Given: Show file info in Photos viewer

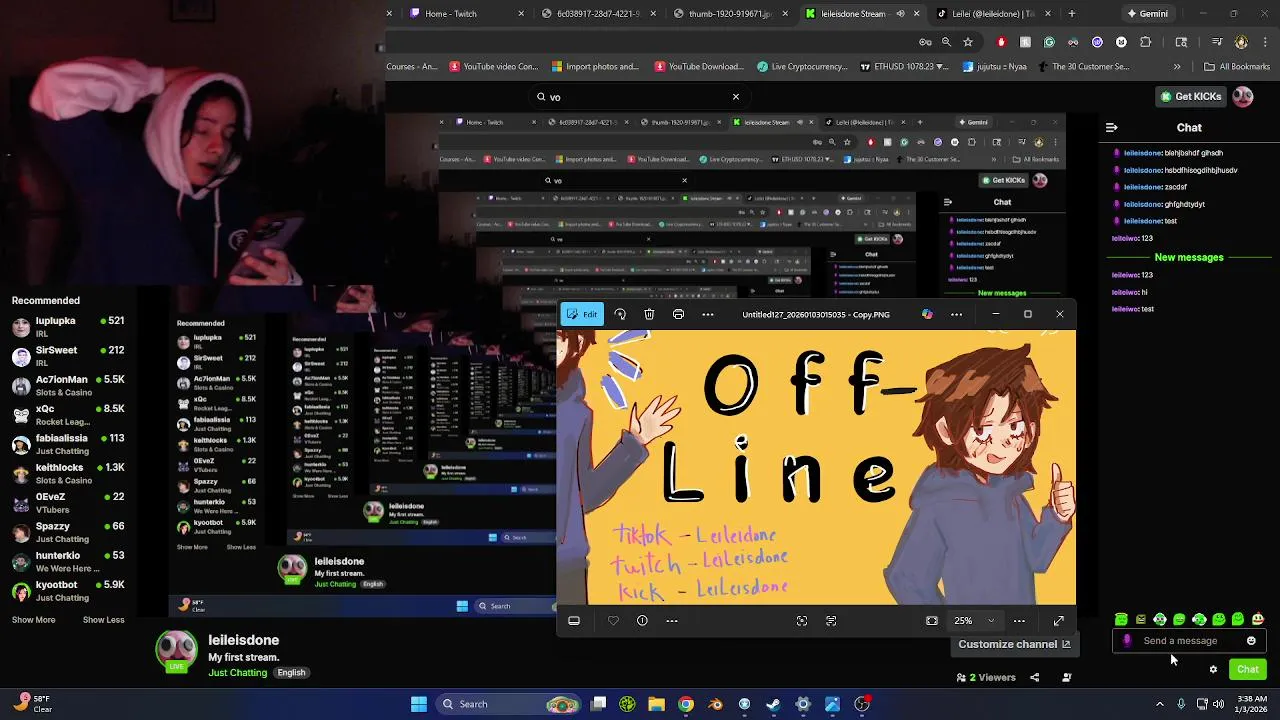Looking at the screenshot, I should [642, 621].
